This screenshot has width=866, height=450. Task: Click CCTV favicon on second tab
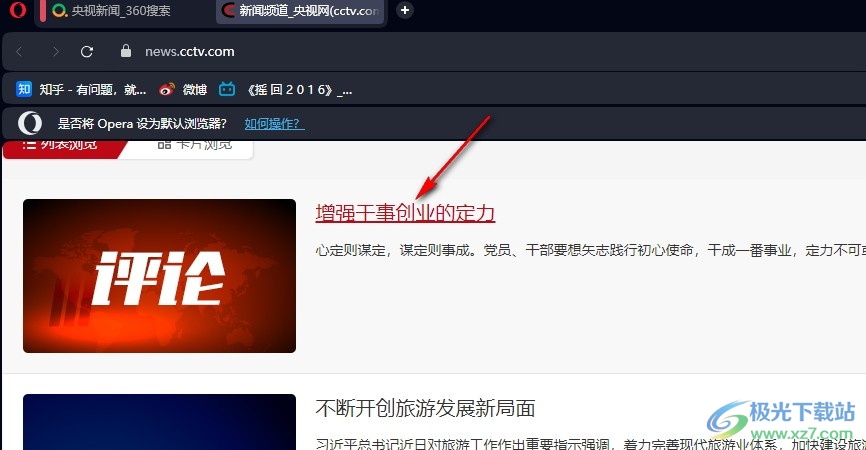click(228, 10)
